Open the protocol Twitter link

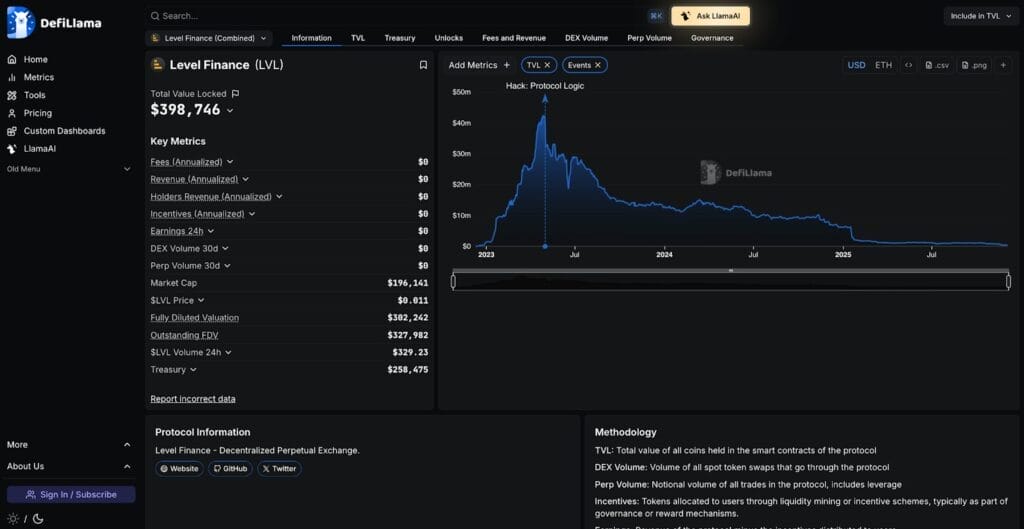pyautogui.click(x=280, y=468)
